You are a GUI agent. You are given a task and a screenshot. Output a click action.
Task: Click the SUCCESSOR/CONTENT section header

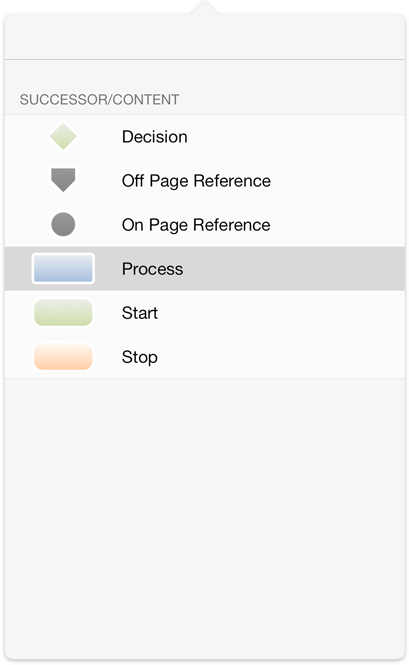pos(99,100)
